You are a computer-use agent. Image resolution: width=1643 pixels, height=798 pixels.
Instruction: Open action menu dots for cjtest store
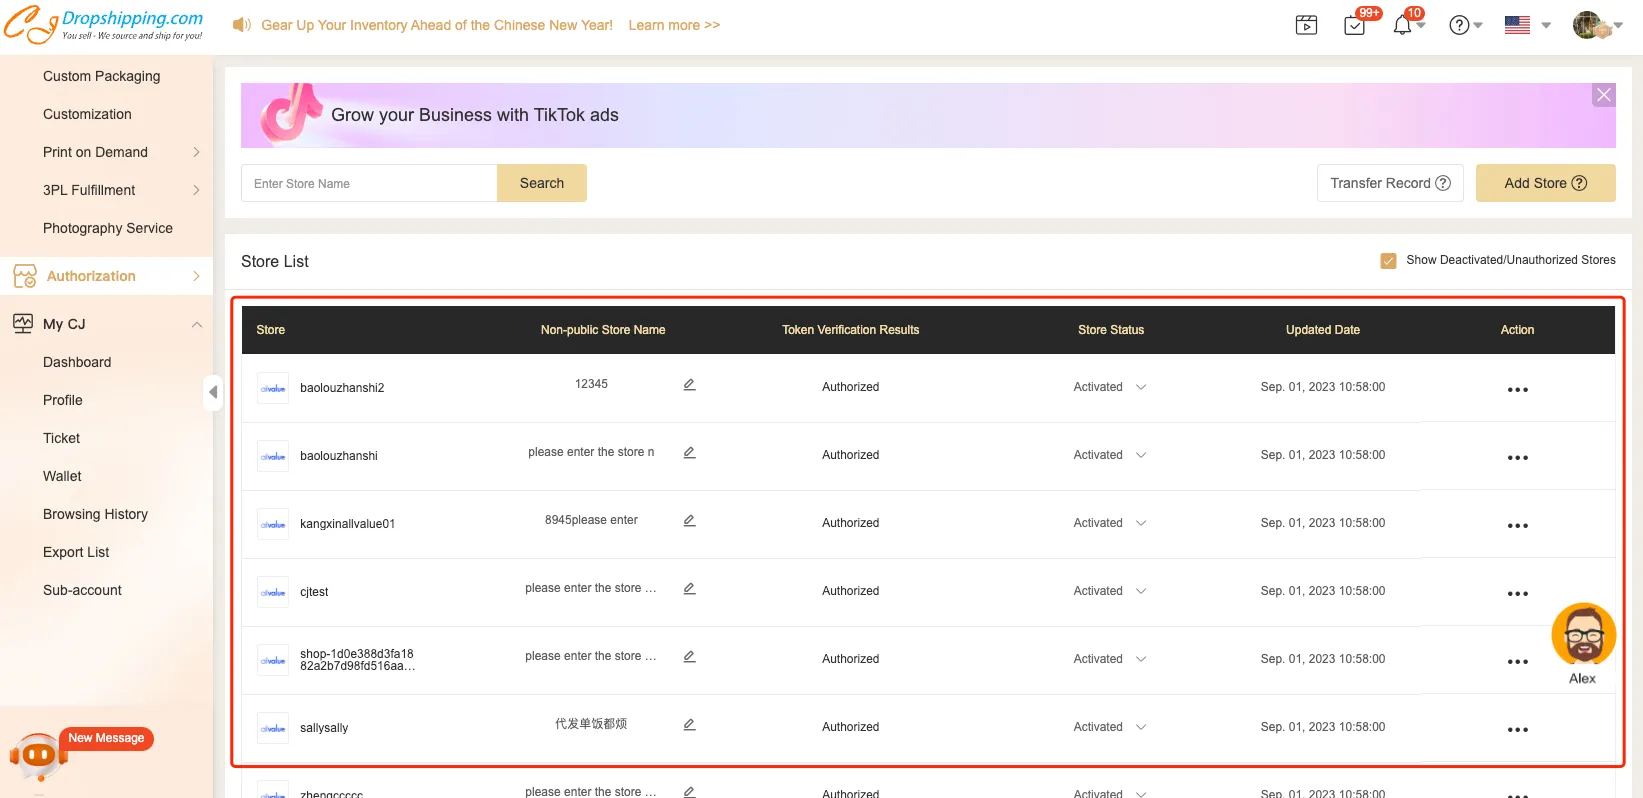[x=1517, y=593]
